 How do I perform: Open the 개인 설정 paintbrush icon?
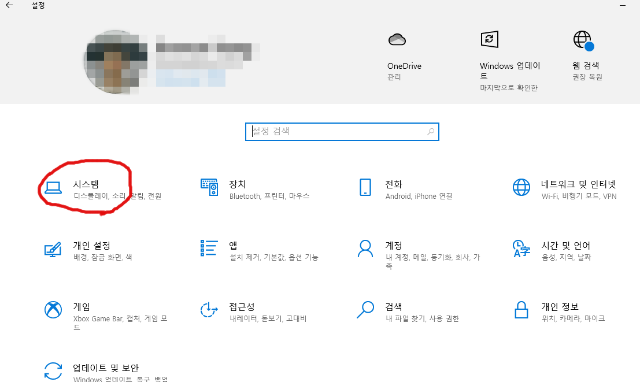(x=53, y=249)
